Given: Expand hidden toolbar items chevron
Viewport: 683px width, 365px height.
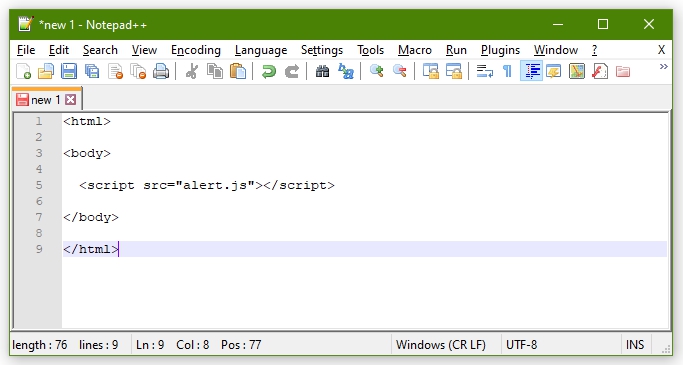Looking at the screenshot, I should [663, 67].
